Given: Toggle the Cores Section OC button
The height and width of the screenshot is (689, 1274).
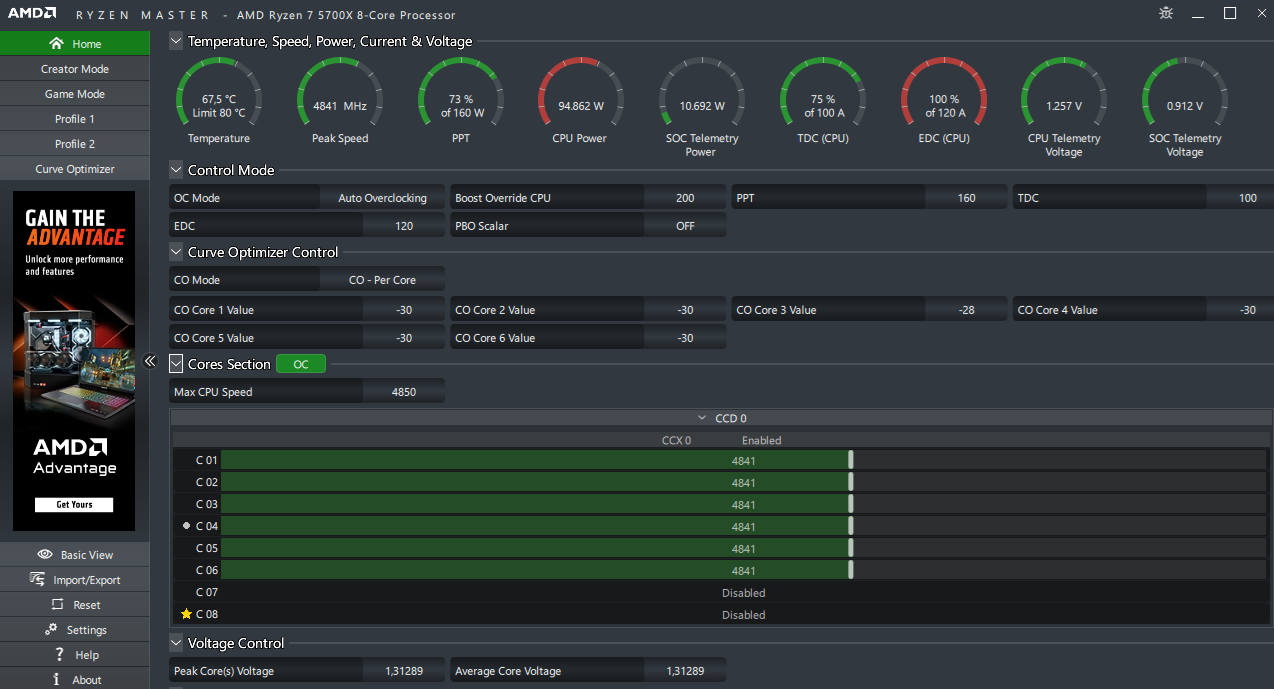Looking at the screenshot, I should [x=300, y=364].
